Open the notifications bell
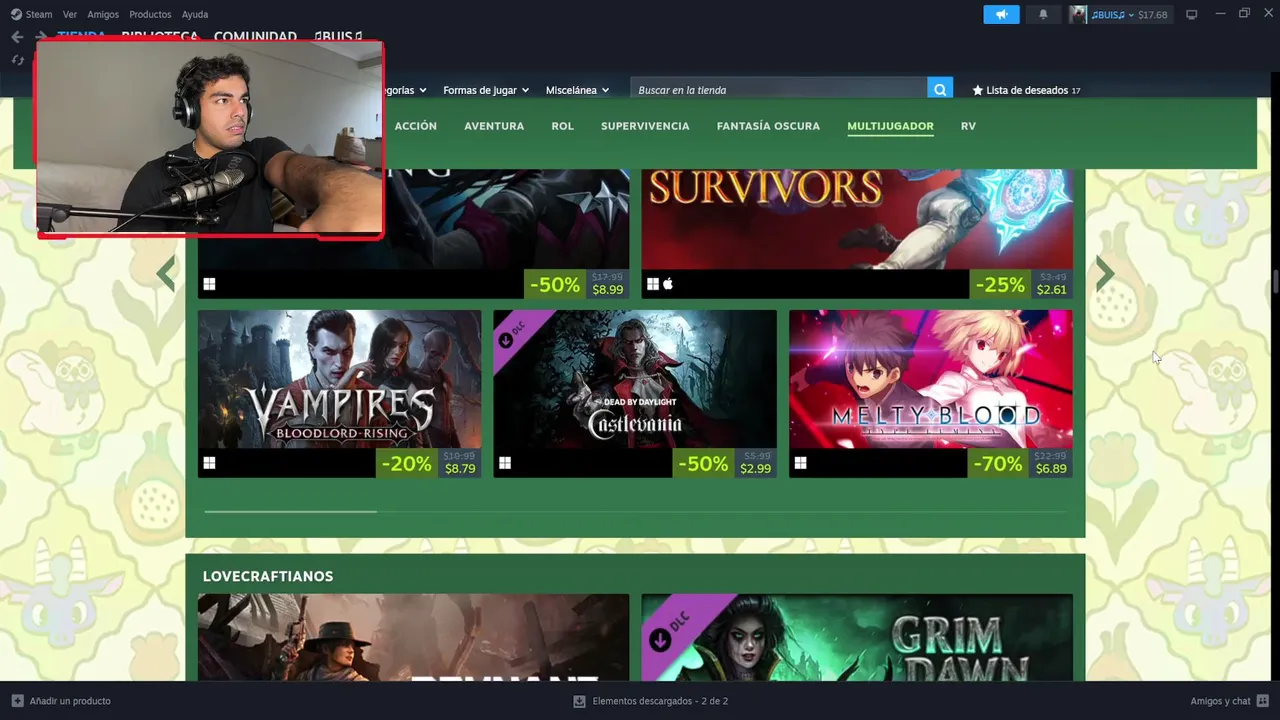 tap(1043, 14)
